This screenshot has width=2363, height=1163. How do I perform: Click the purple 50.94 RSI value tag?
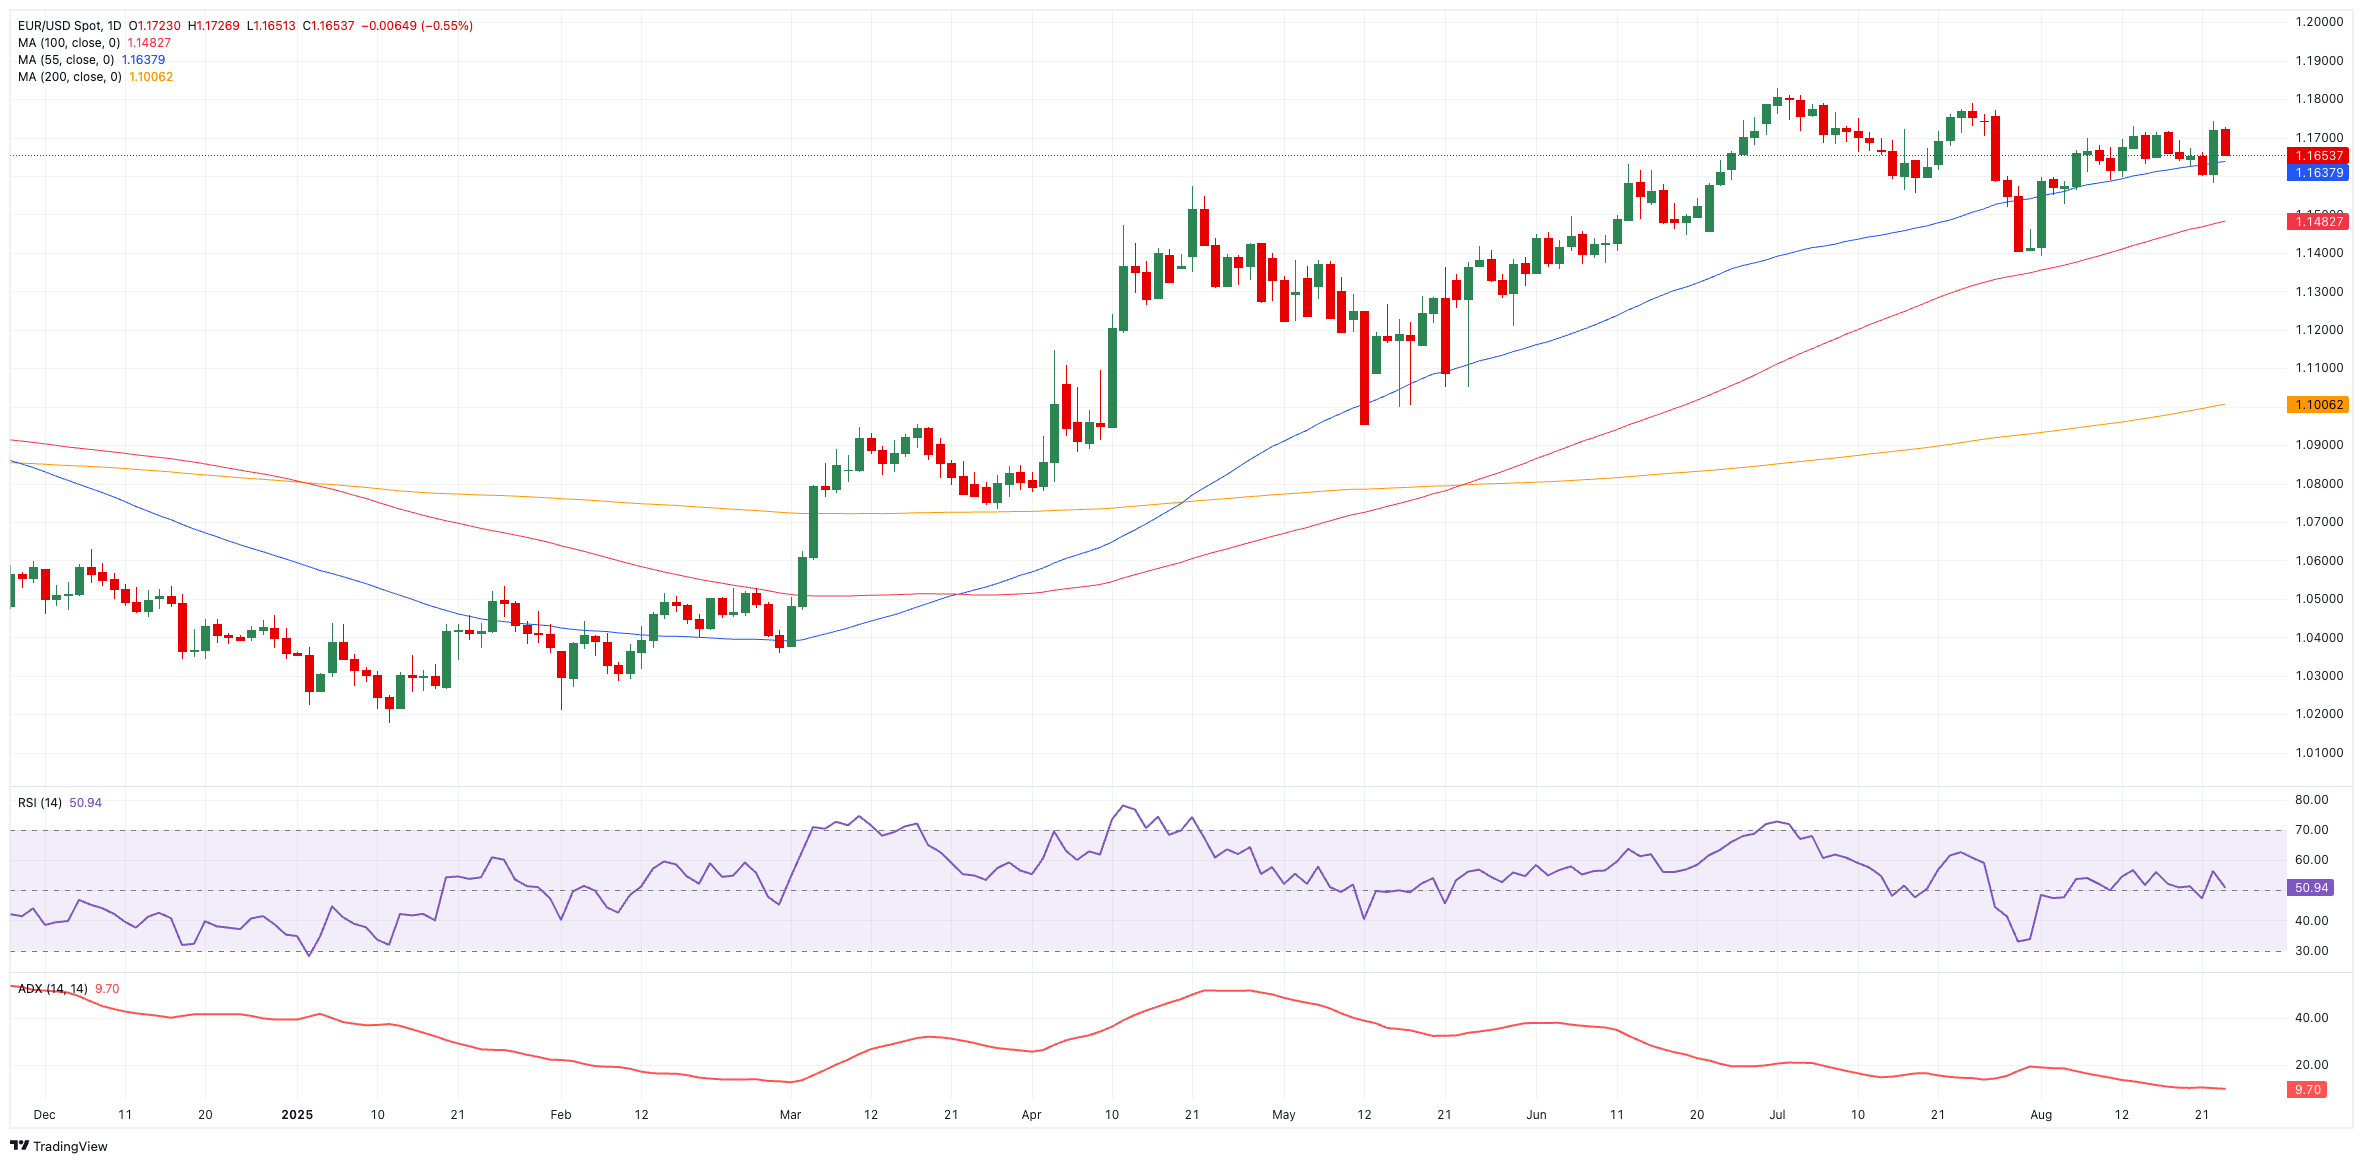2311,888
